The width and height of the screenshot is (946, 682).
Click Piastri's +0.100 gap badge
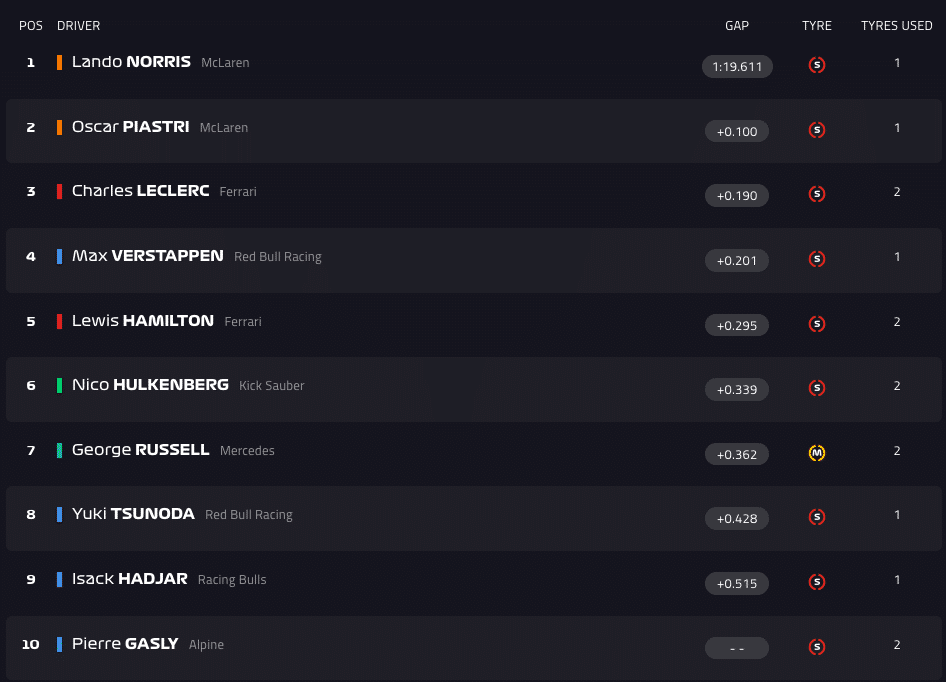[x=737, y=131]
